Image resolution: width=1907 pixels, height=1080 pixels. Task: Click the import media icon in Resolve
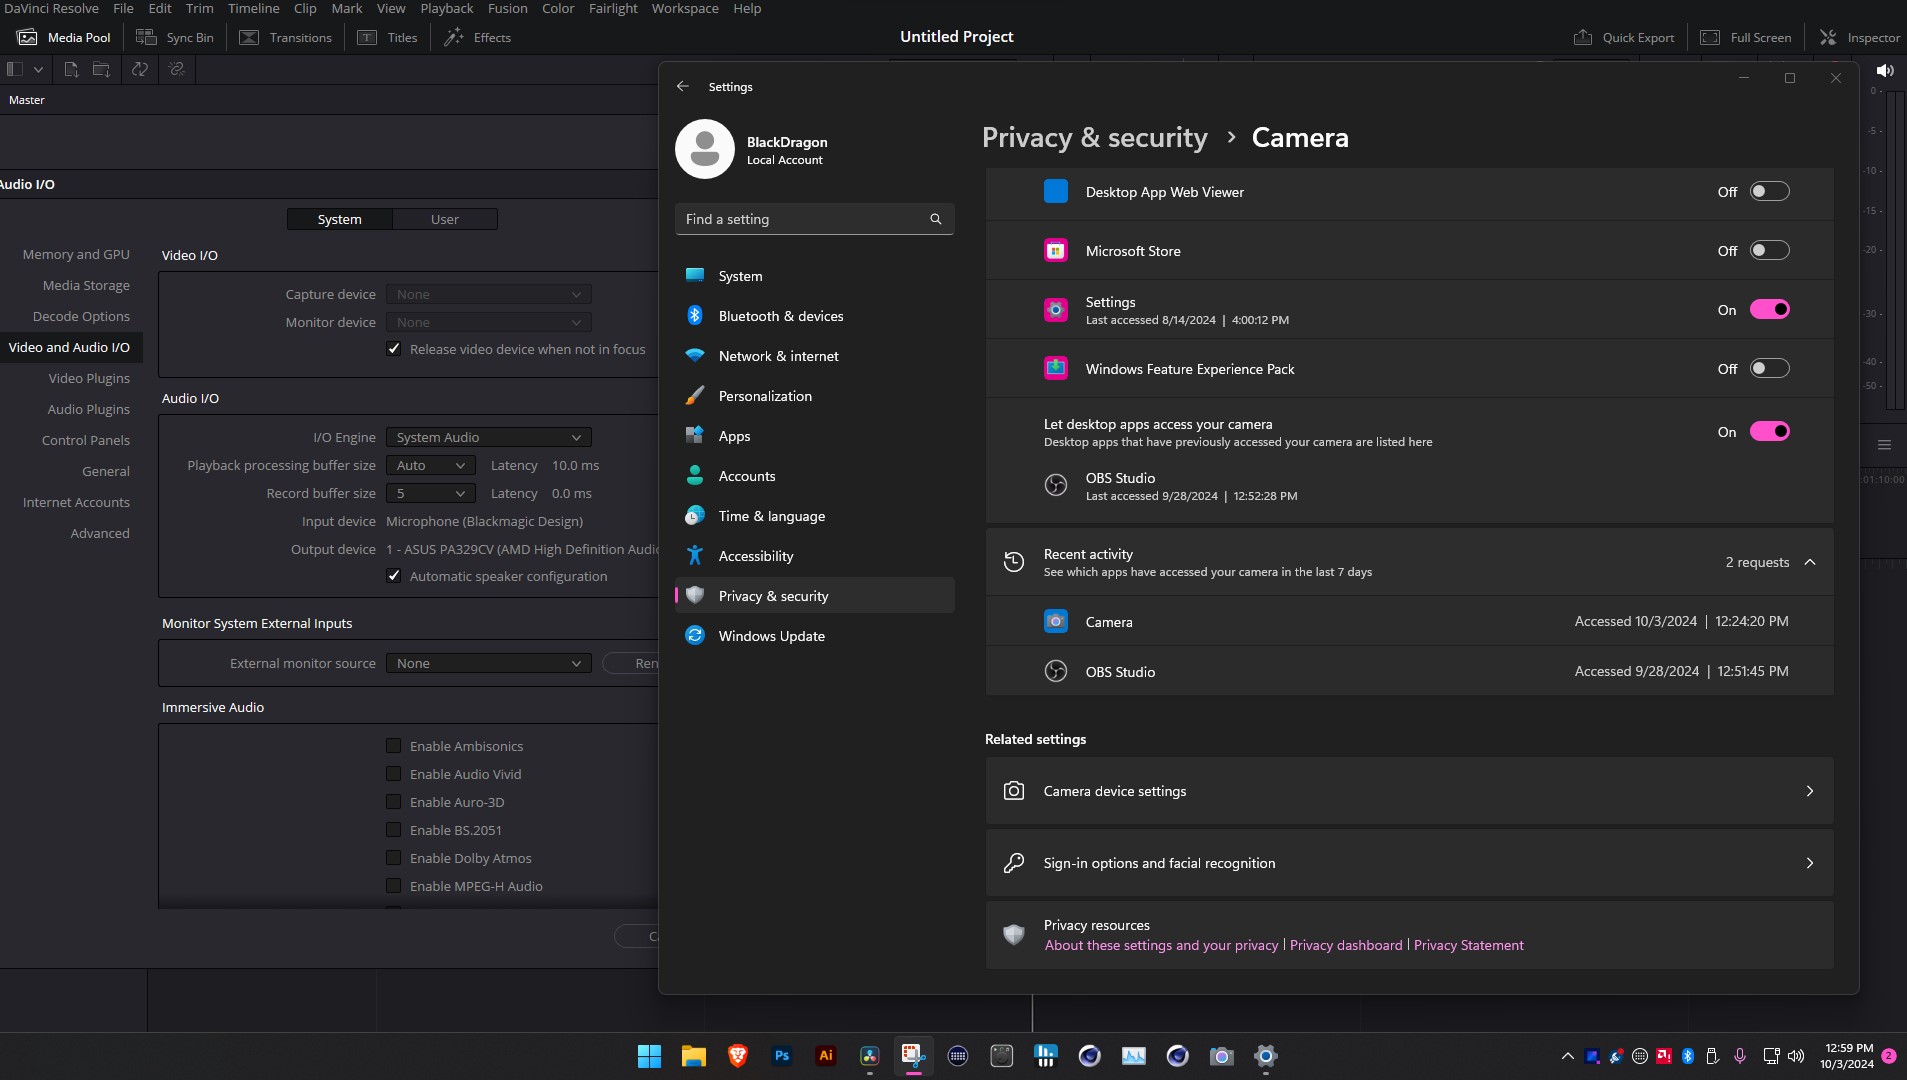coord(71,69)
